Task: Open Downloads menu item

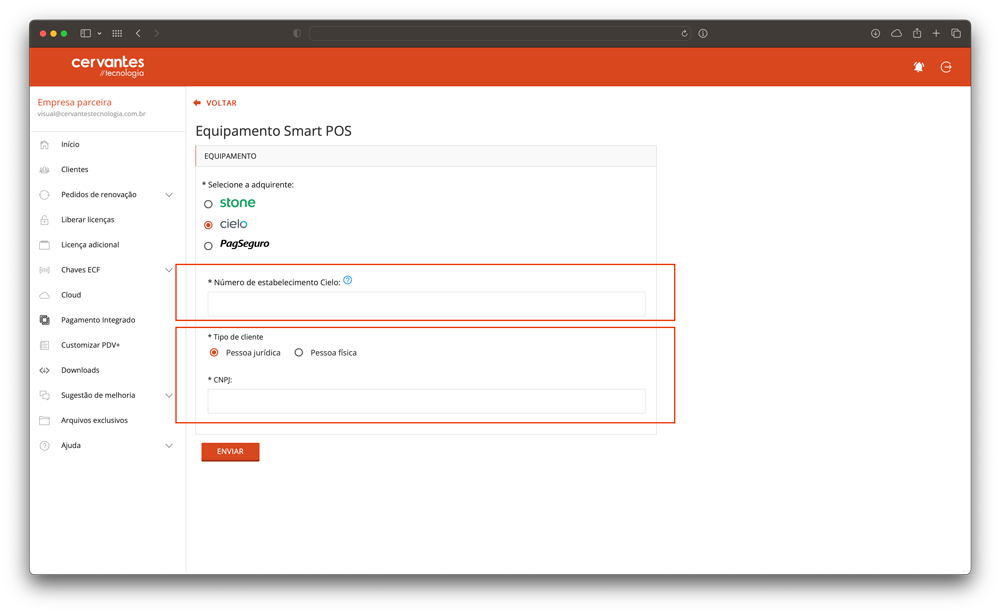Action: pos(80,371)
